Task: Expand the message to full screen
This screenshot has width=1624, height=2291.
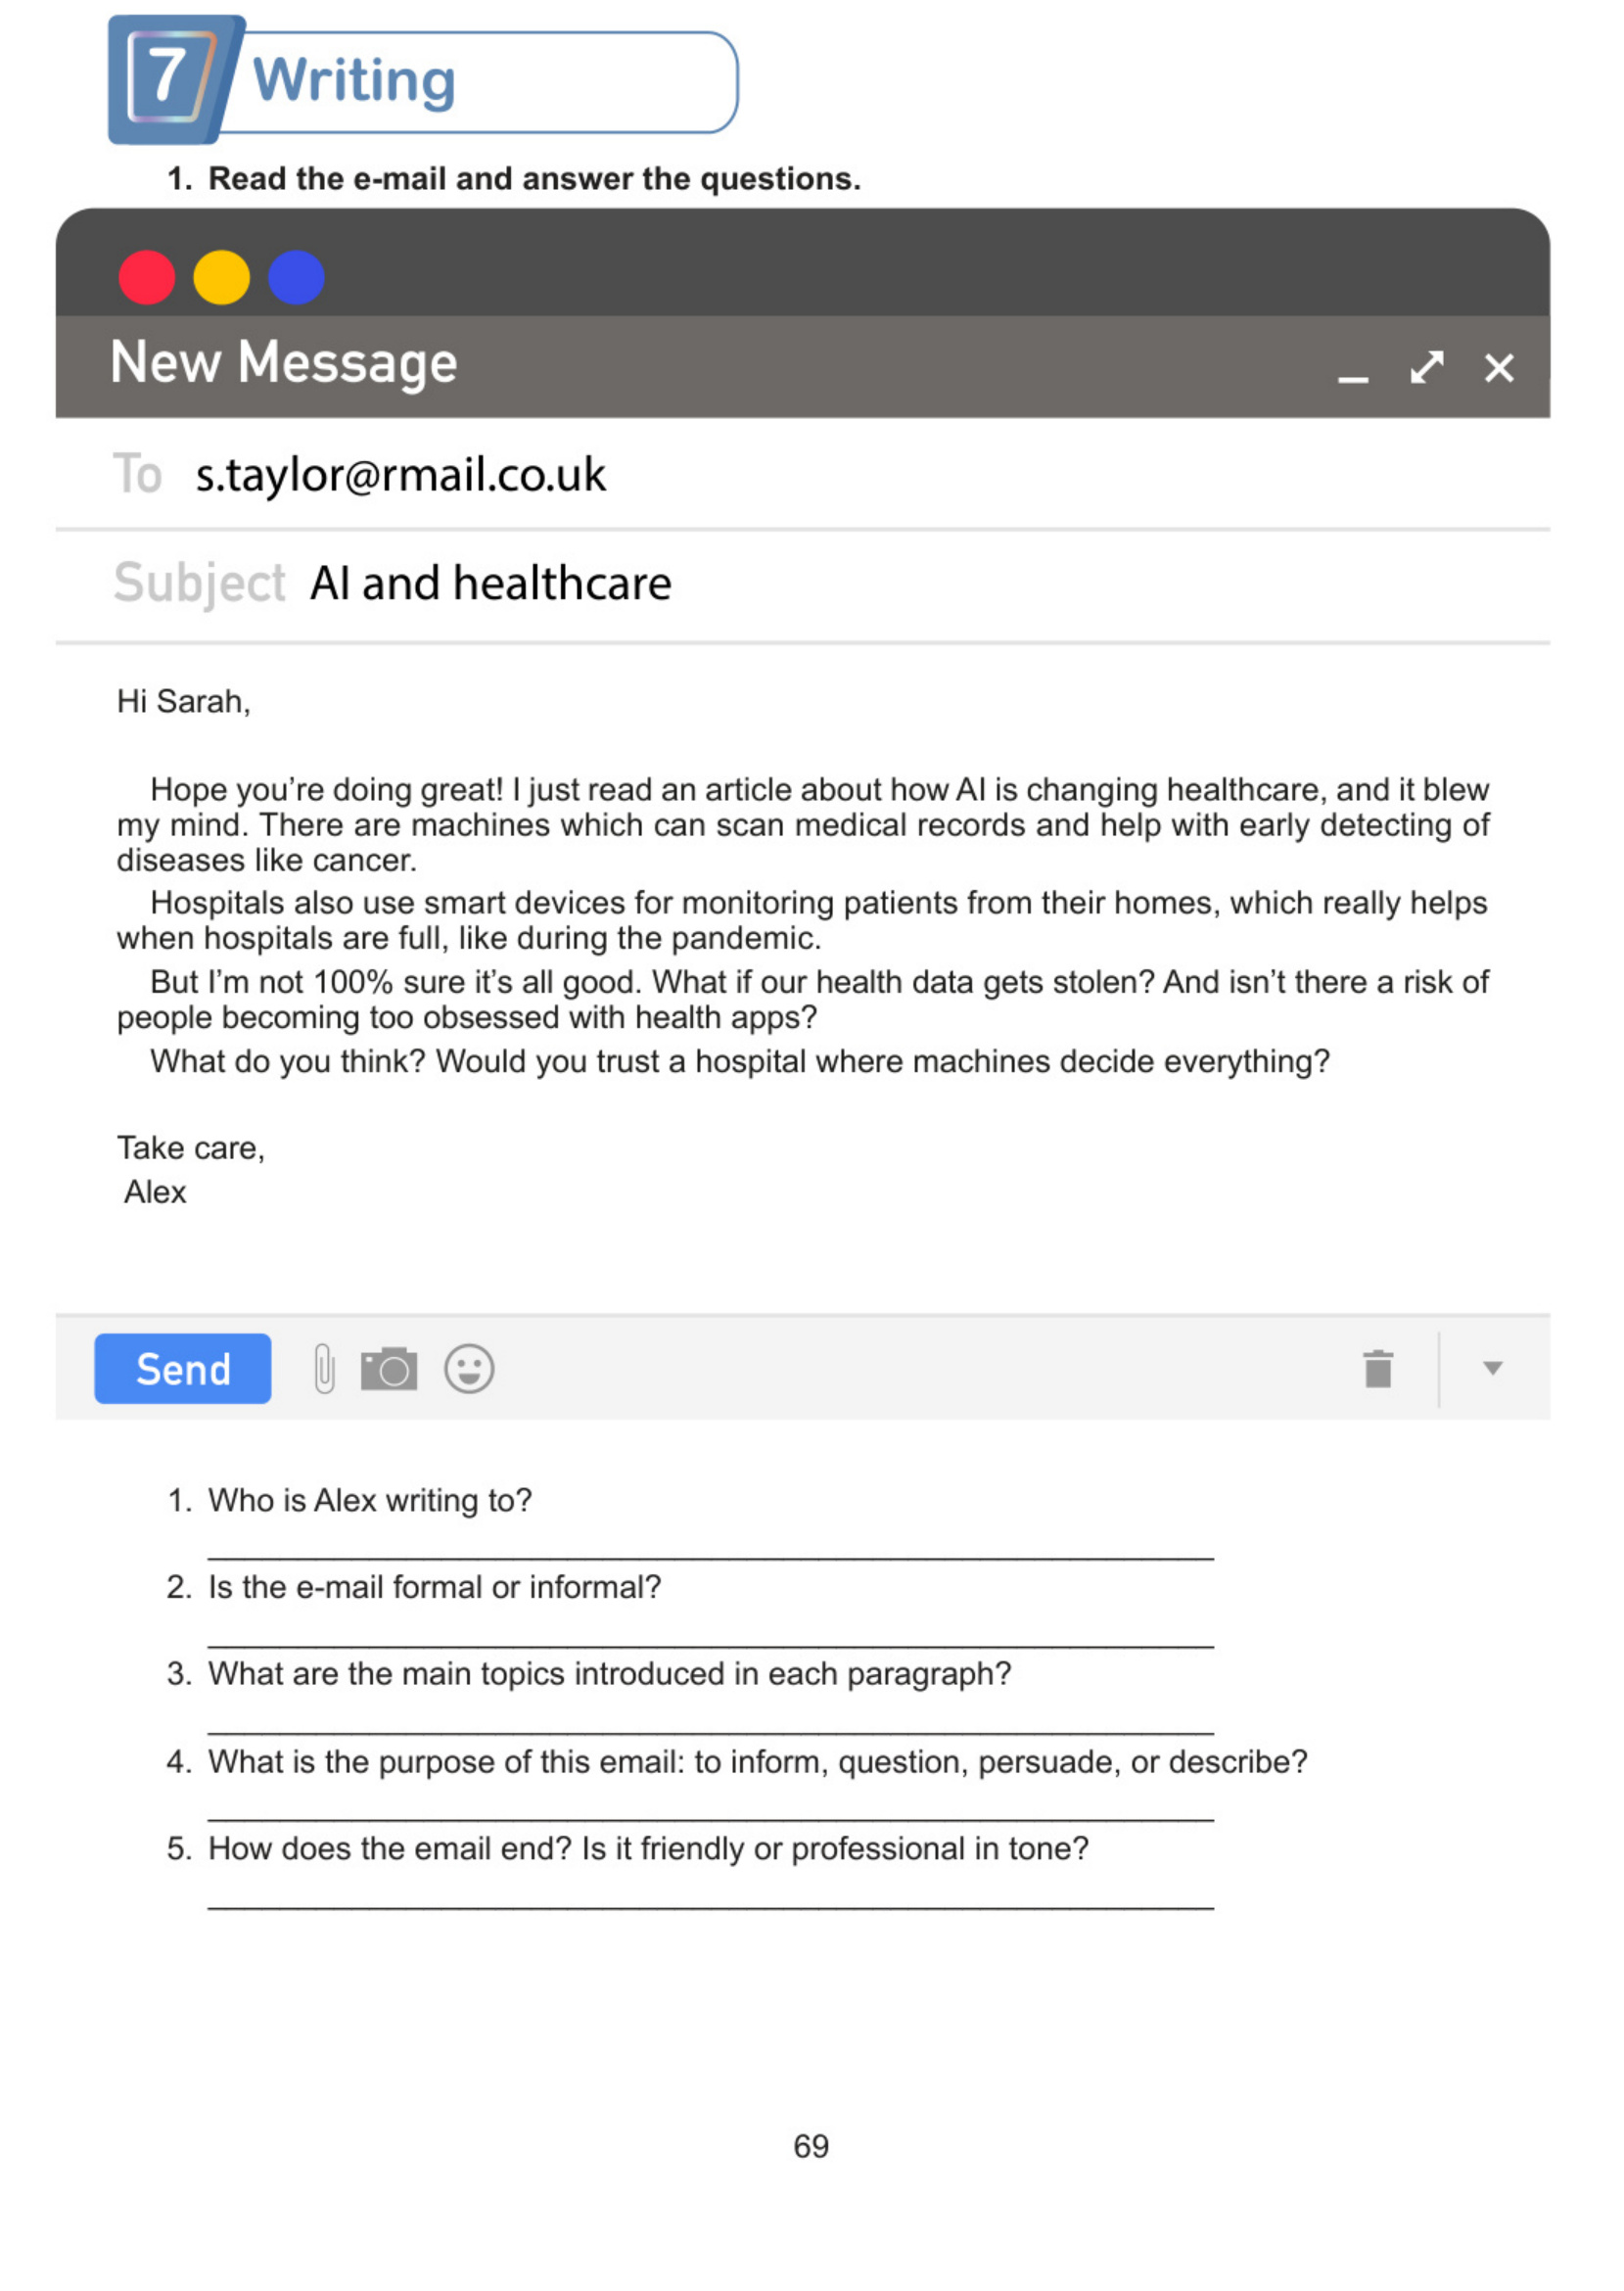Action: 1427,367
